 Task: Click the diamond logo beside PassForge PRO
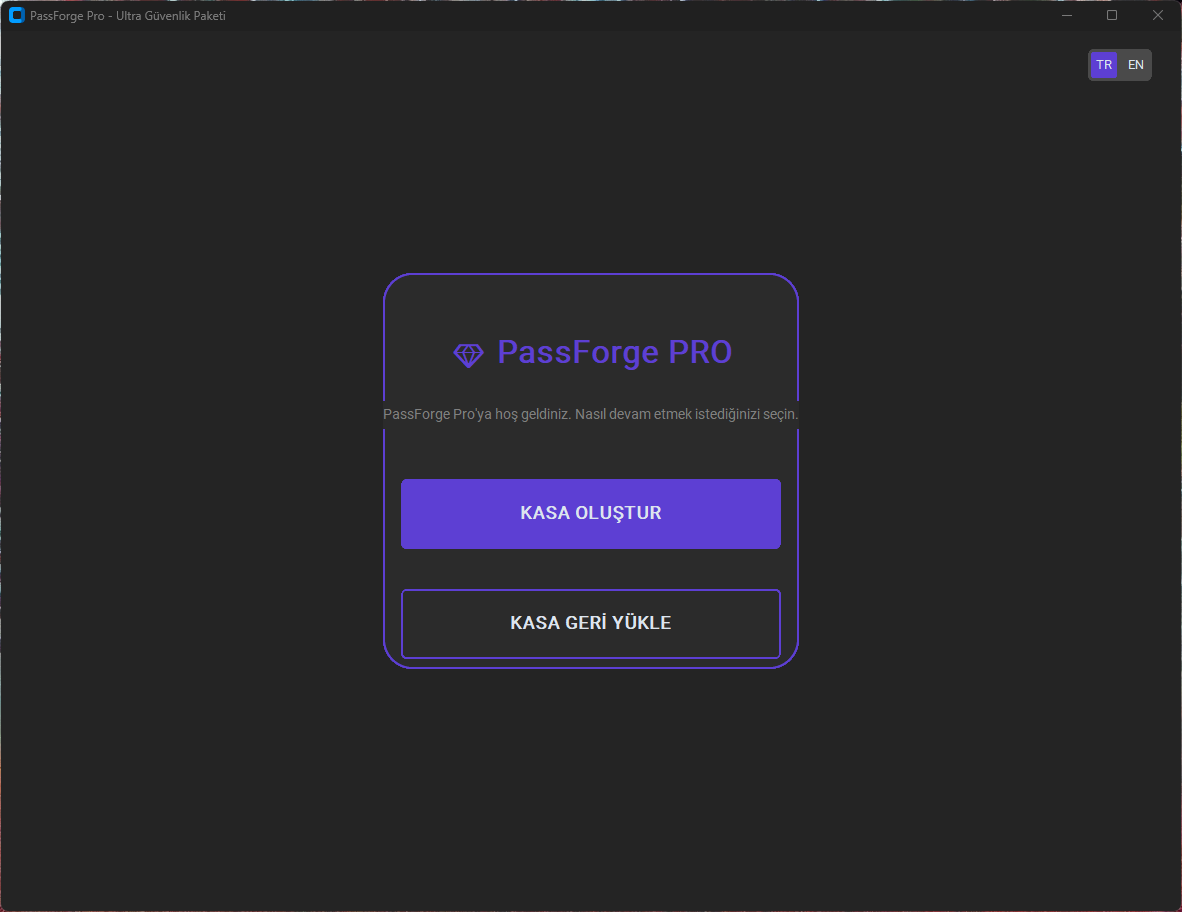pyautogui.click(x=468, y=354)
